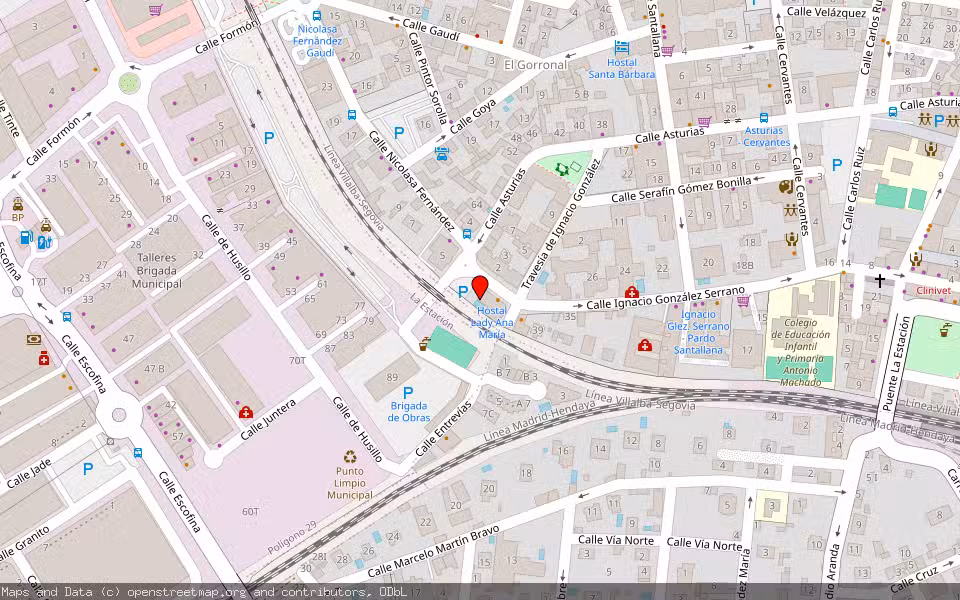Click the red medical cross near Ignacio Glez. Serrano

[x=647, y=345]
